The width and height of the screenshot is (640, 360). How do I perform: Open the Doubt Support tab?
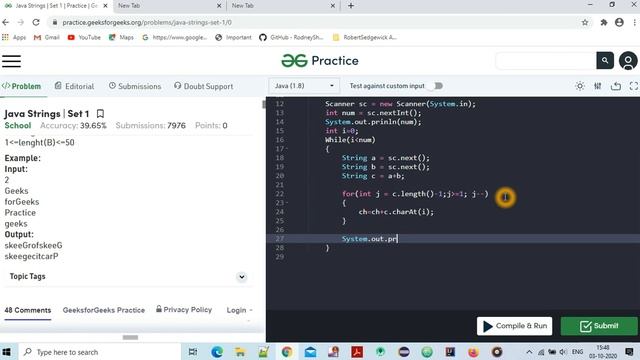(203, 86)
